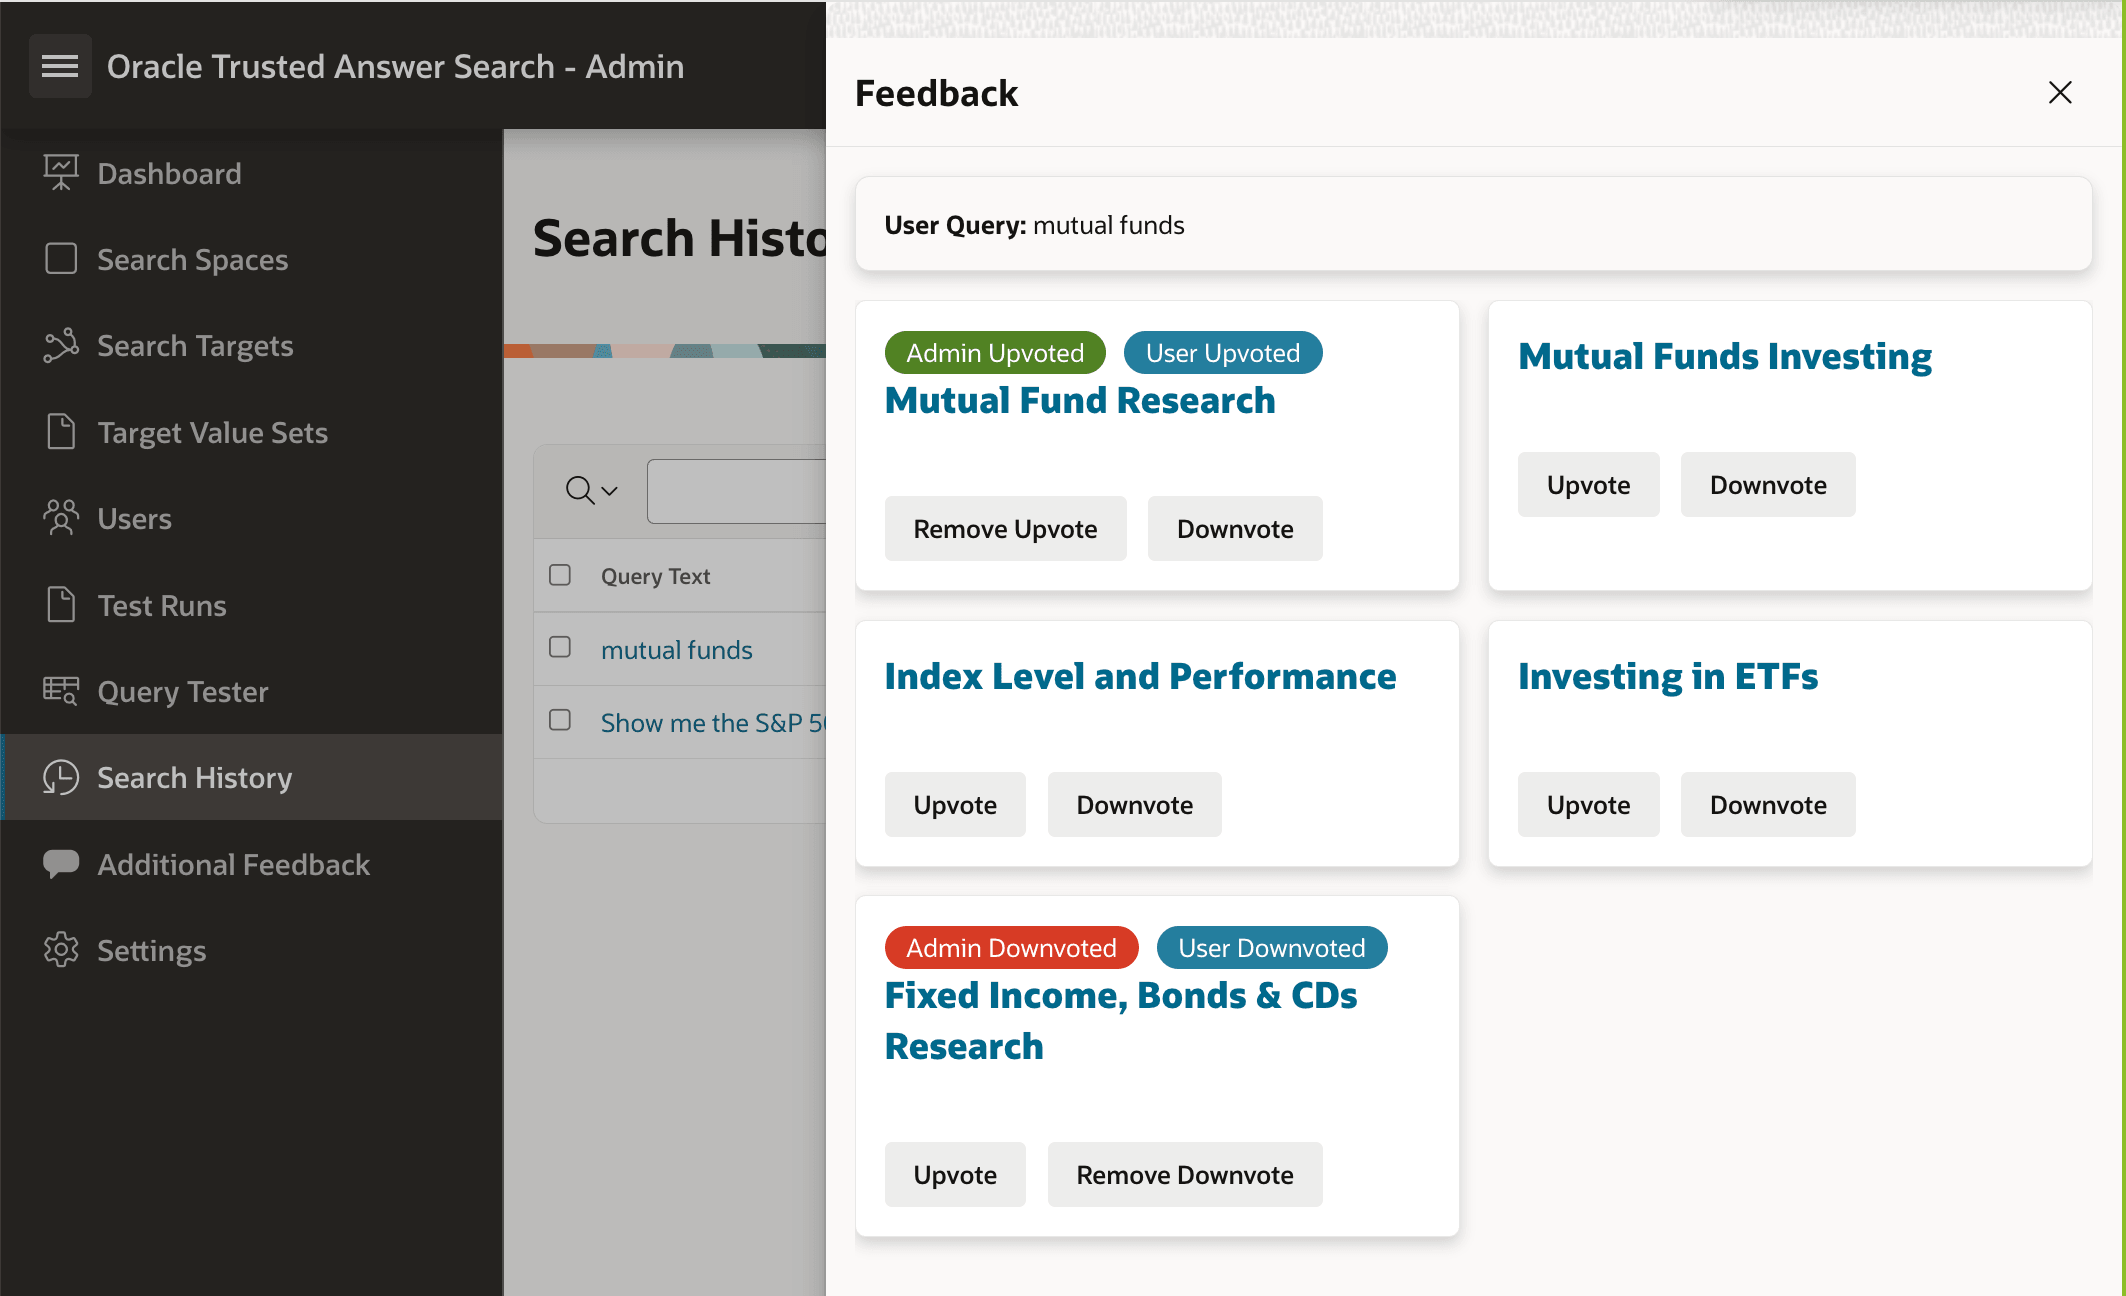2126x1296 pixels.
Task: Click the hamburger navigation menu icon
Action: point(60,66)
